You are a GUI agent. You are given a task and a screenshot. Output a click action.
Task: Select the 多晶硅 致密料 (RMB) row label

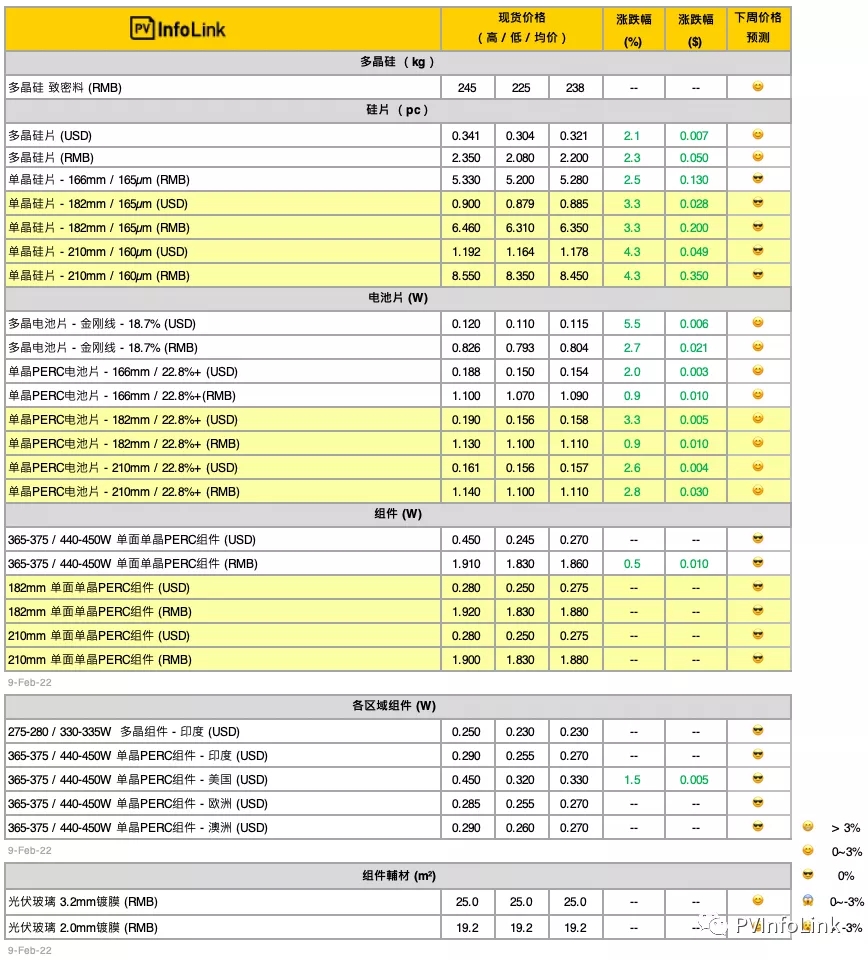click(x=65, y=88)
